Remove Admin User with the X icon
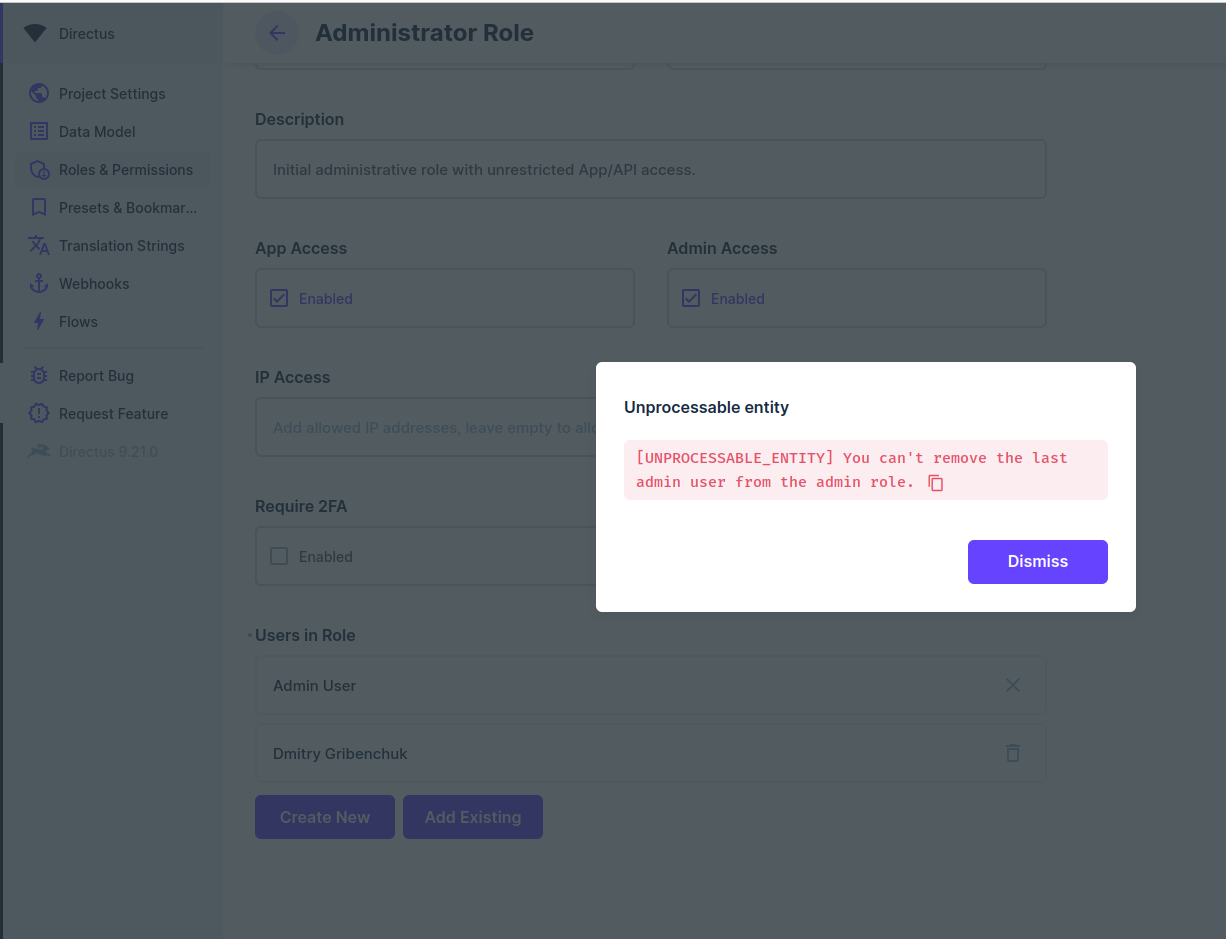The height and width of the screenshot is (939, 1226). 1012,685
